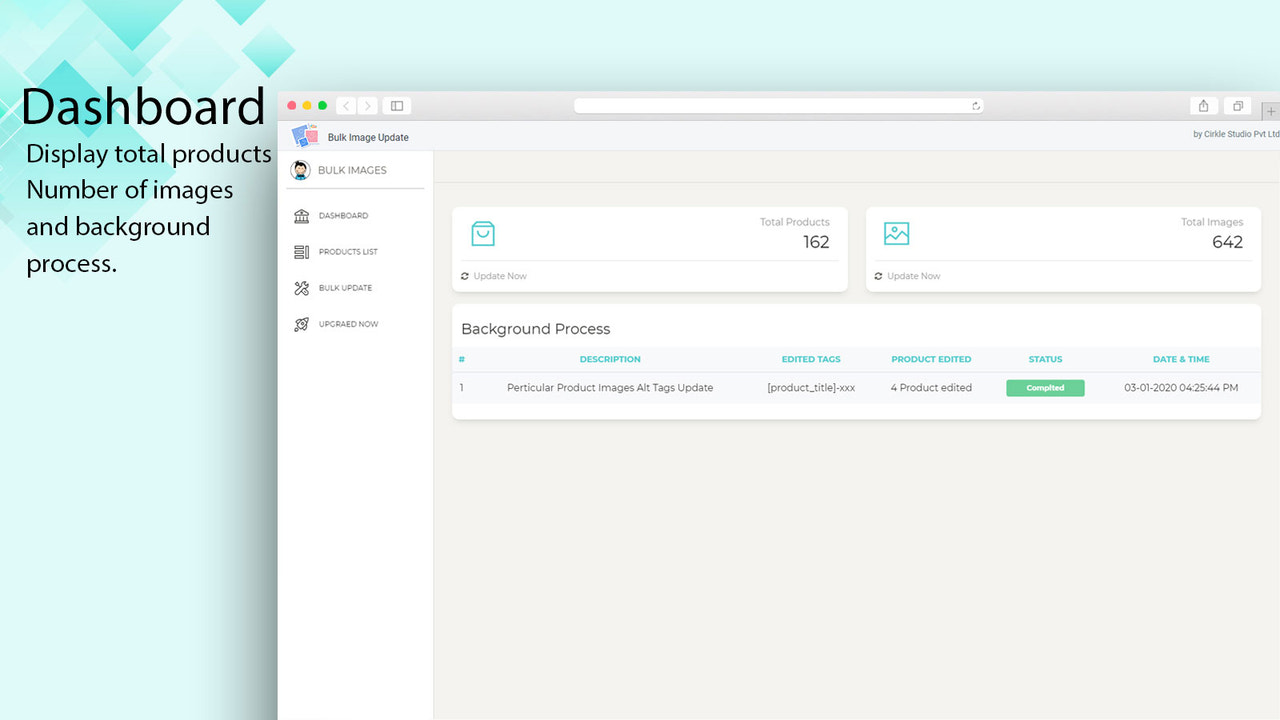Select the Dashboard sidebar icon
Viewport: 1280px width, 720px height.
pyautogui.click(x=301, y=215)
